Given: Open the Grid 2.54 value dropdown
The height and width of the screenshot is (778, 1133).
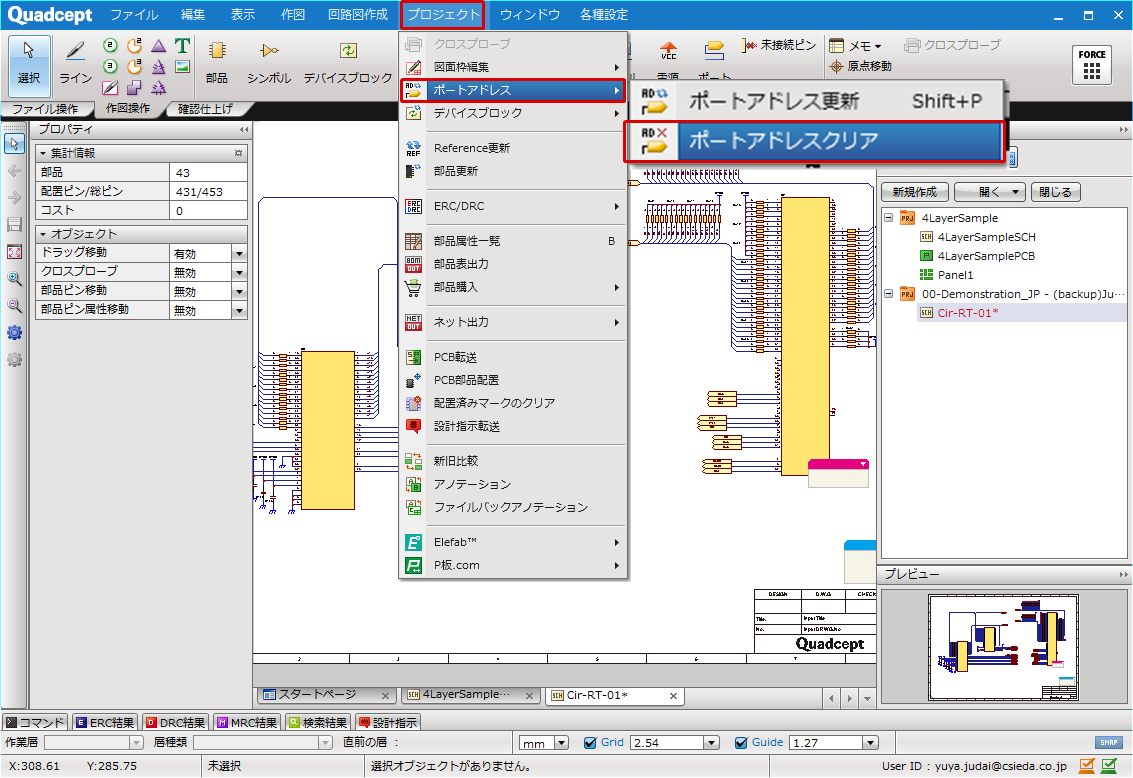Looking at the screenshot, I should [x=712, y=743].
